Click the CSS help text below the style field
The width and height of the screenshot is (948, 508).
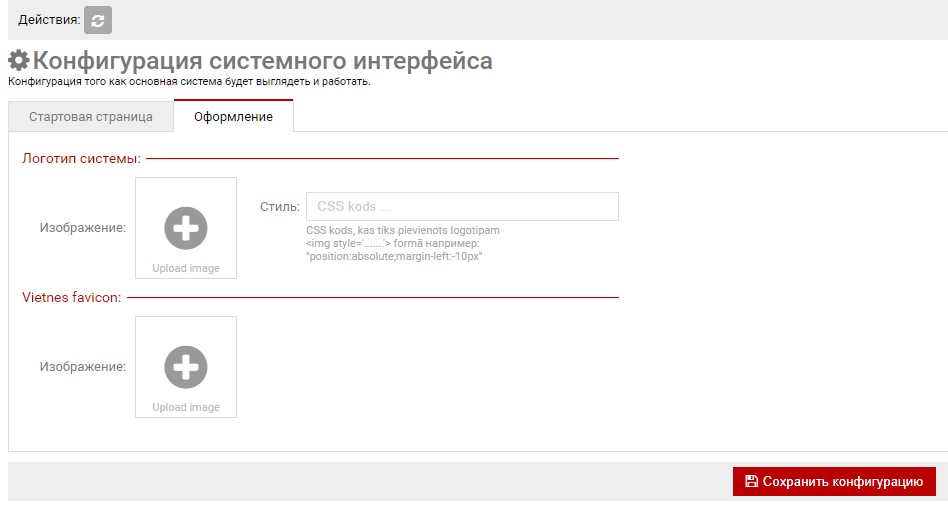(x=402, y=243)
